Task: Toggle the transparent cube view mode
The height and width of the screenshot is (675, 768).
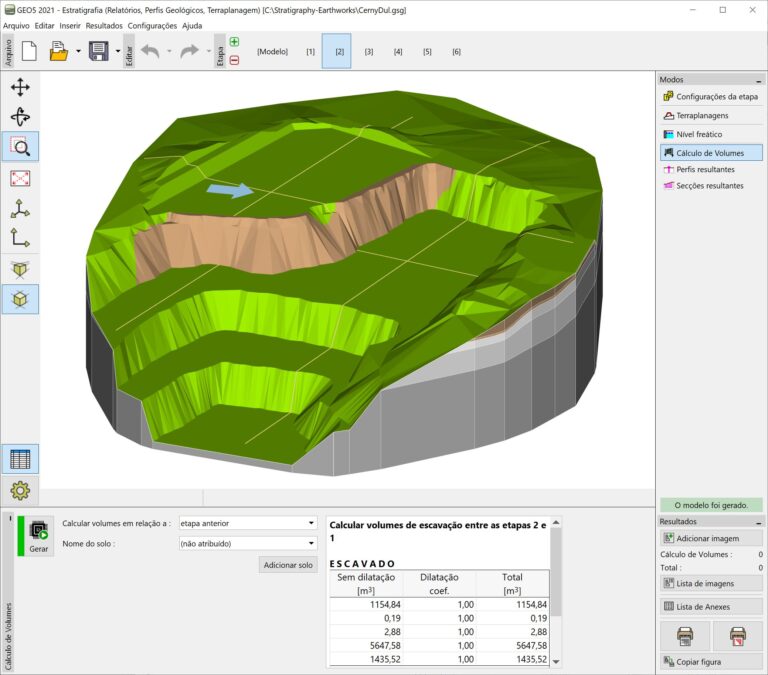Action: click(x=20, y=268)
